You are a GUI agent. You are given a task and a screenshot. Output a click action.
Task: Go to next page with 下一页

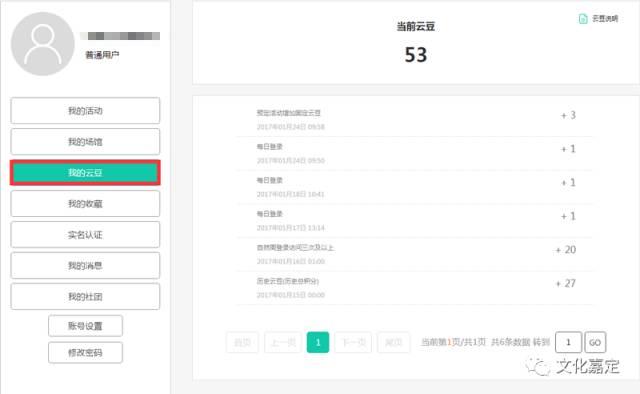(x=353, y=342)
